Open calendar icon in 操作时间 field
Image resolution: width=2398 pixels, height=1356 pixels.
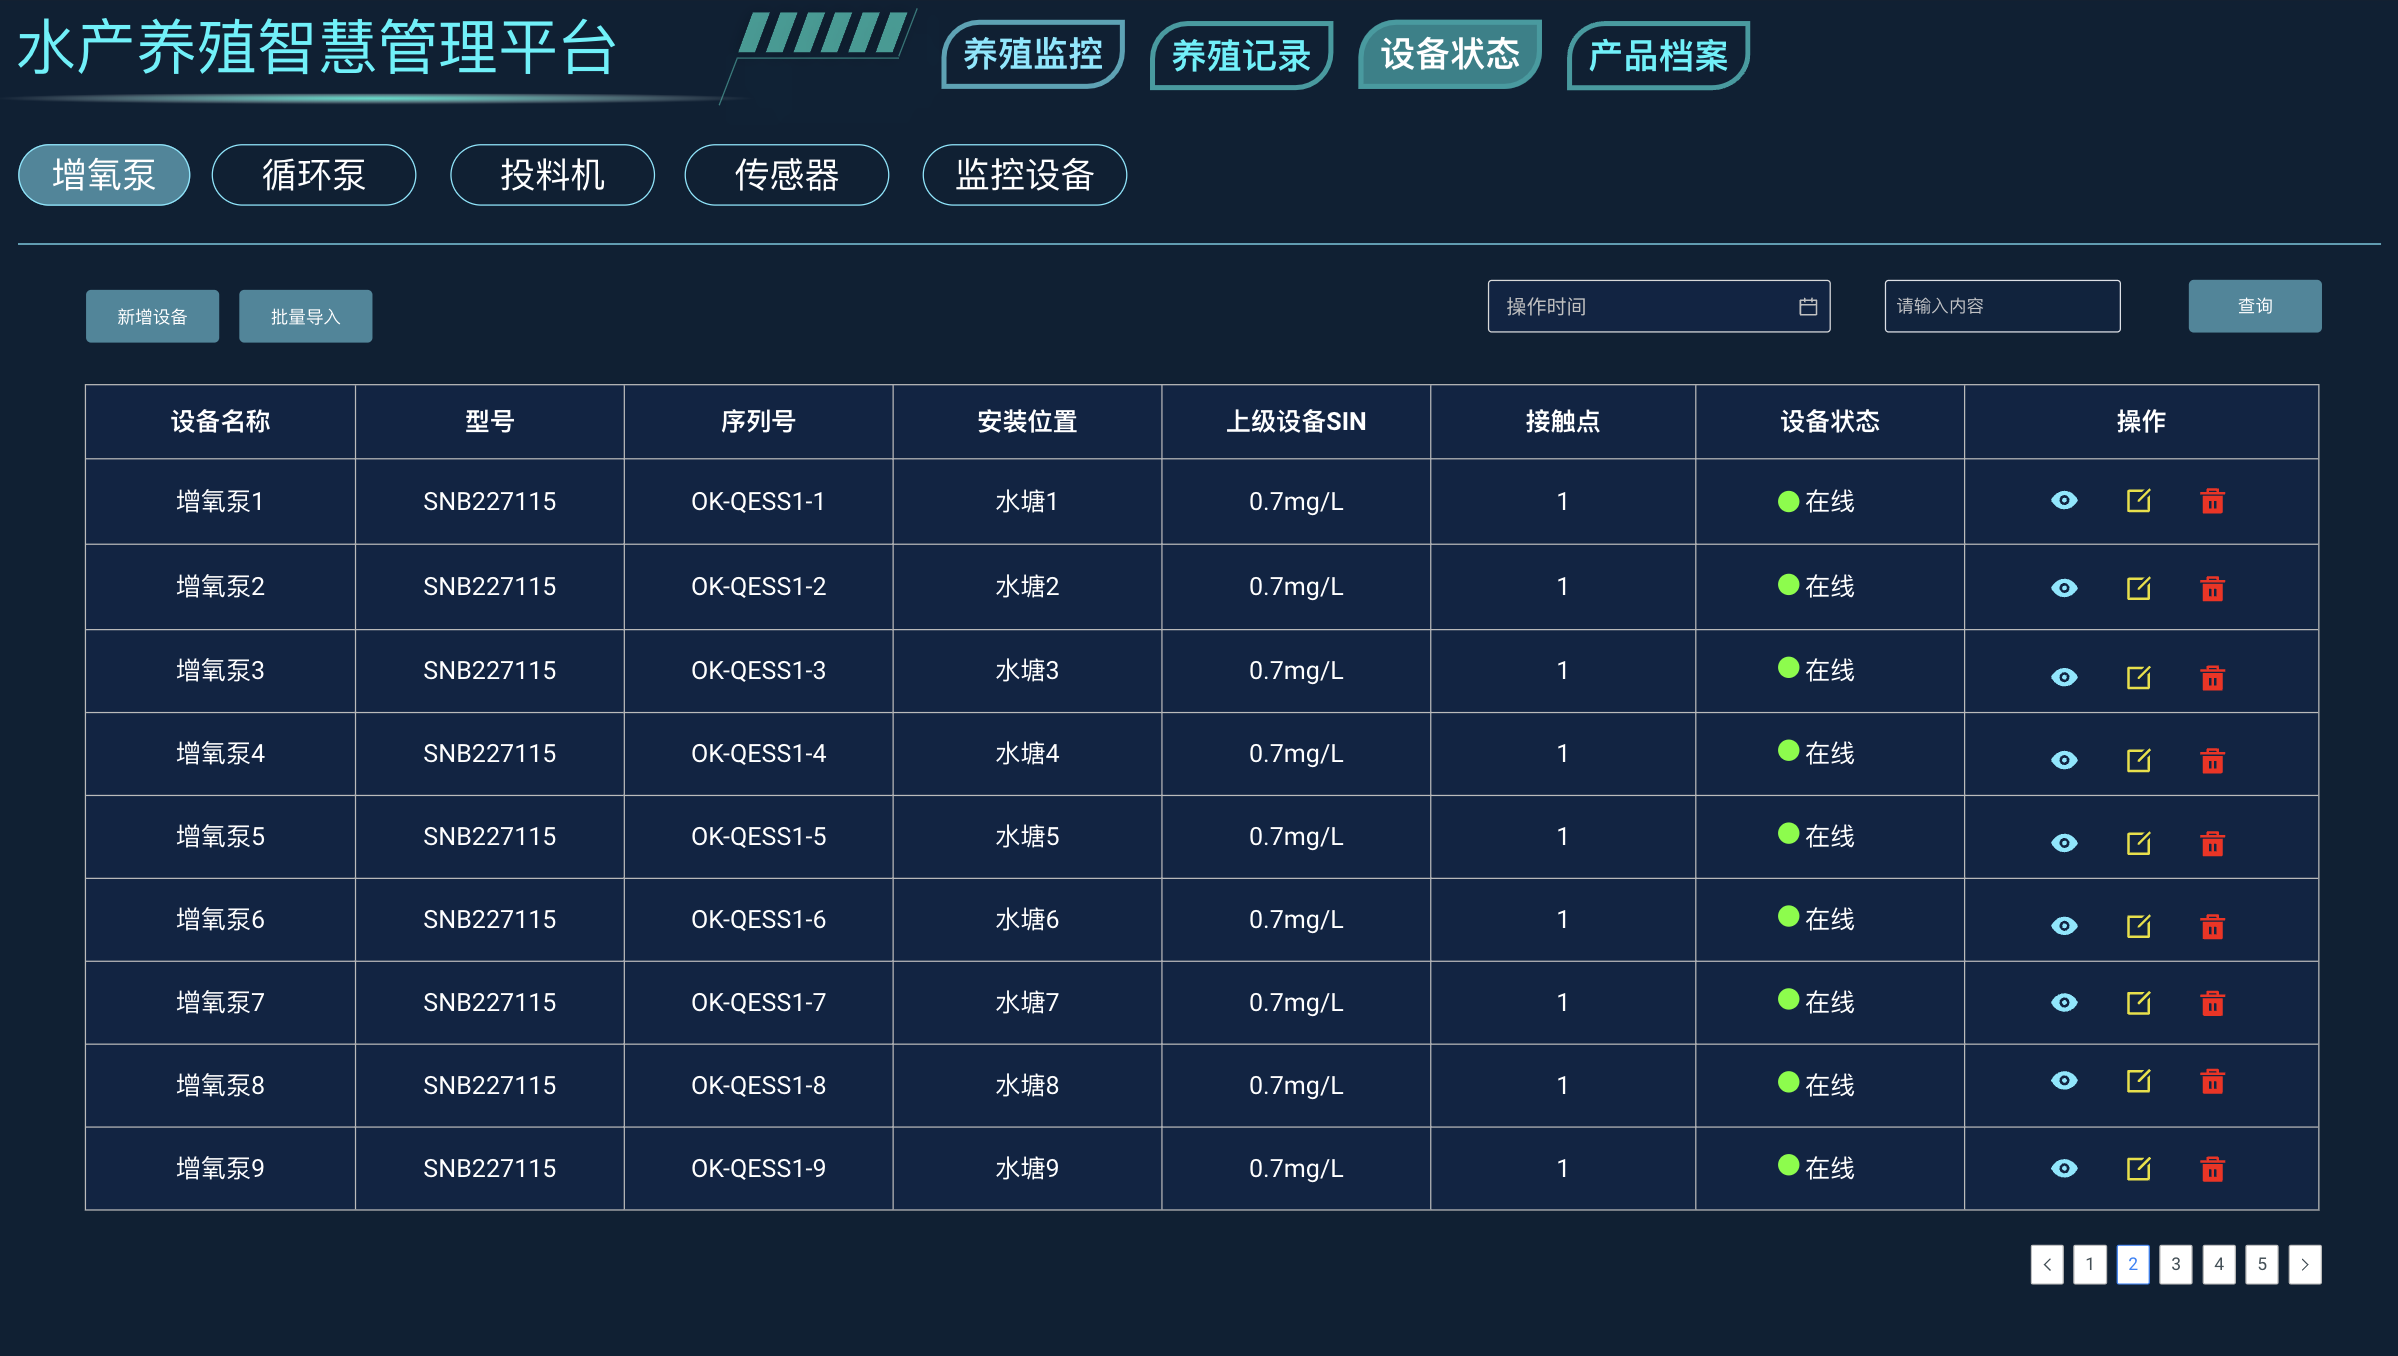point(1808,306)
